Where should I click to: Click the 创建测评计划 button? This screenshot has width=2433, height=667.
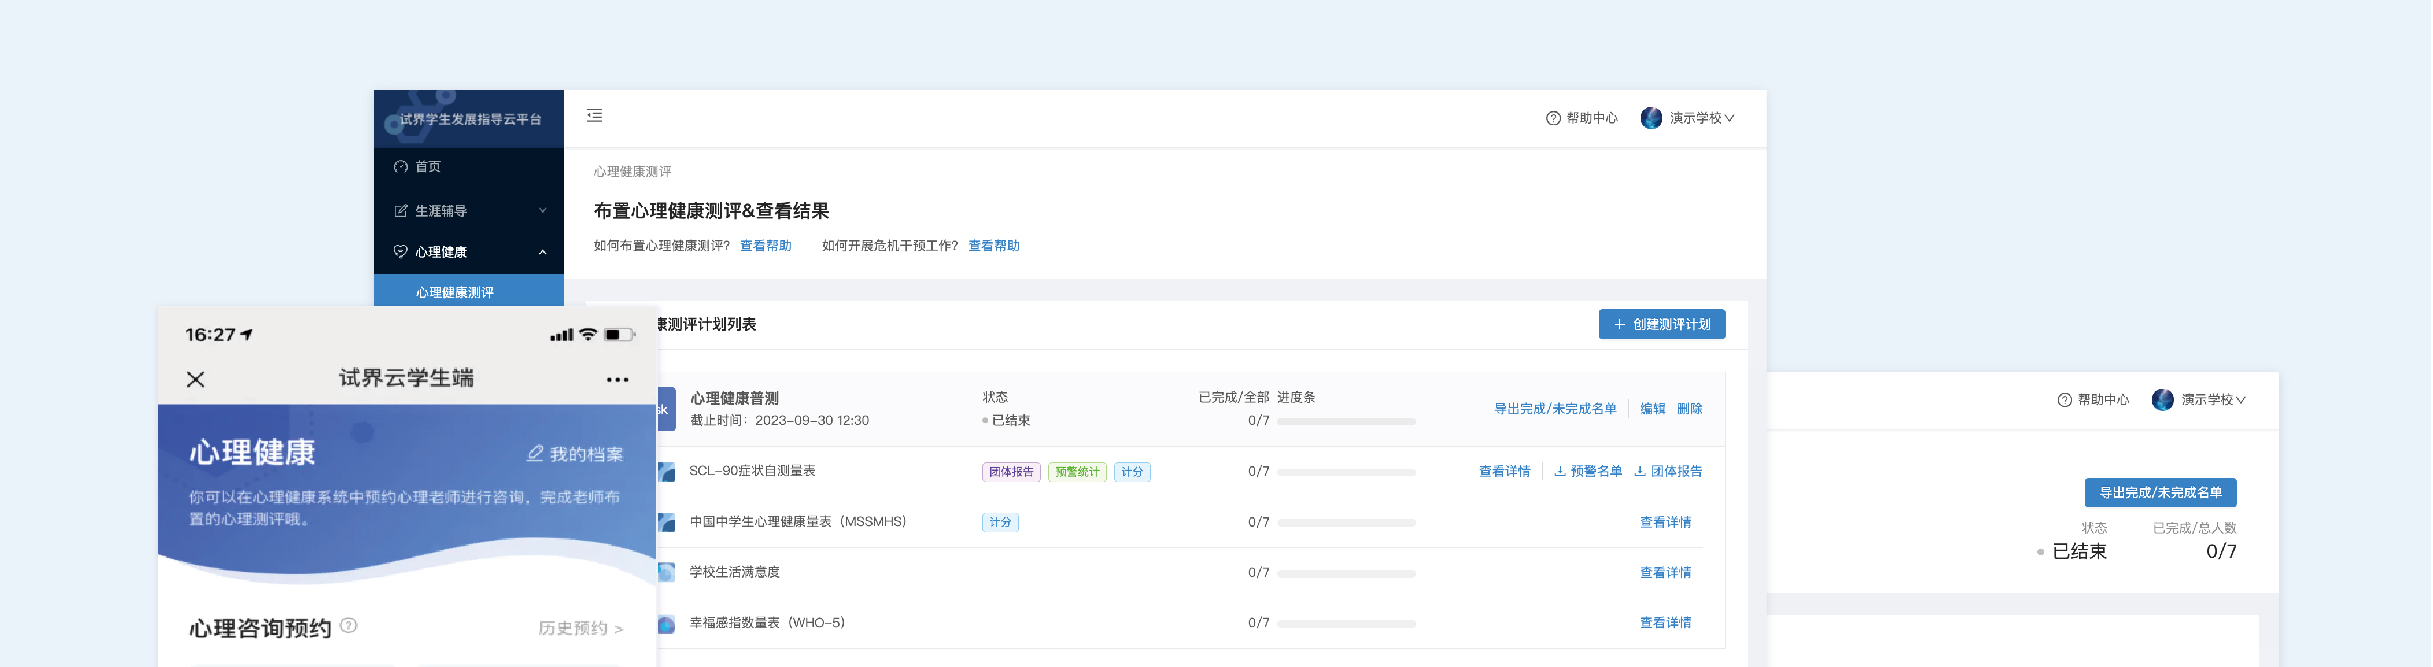click(1661, 325)
